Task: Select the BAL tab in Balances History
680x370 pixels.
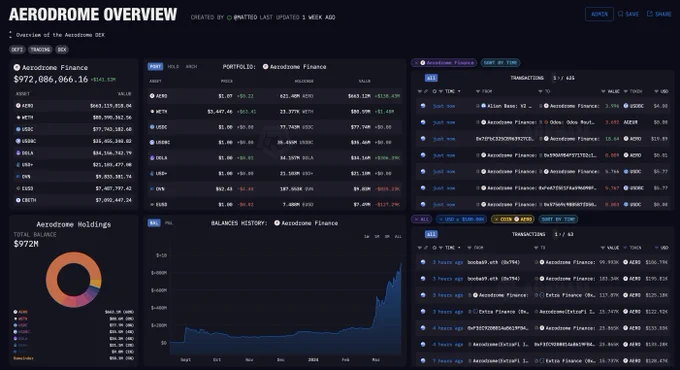Action: [154, 223]
